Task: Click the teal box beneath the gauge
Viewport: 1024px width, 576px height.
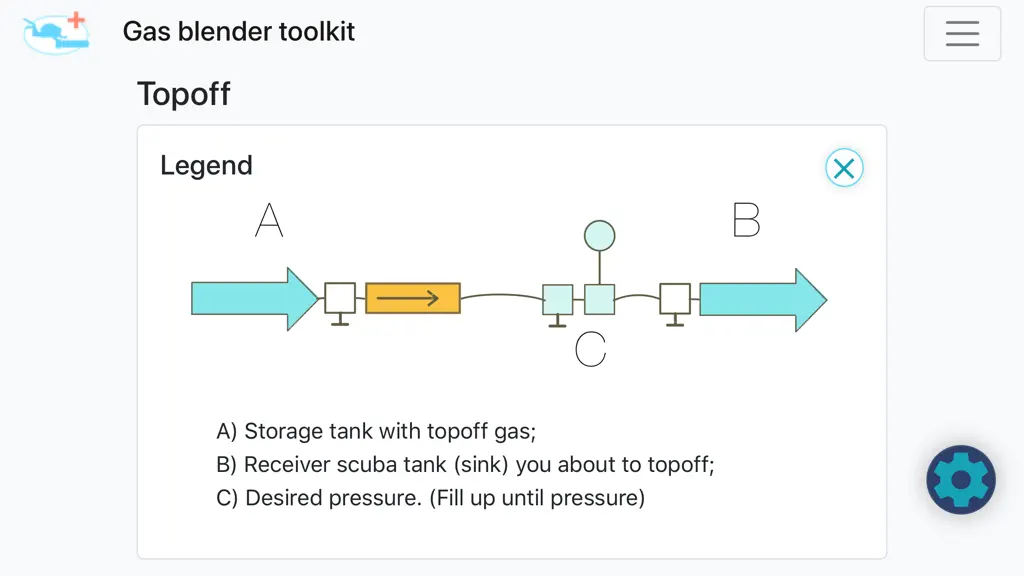Action: pos(600,300)
